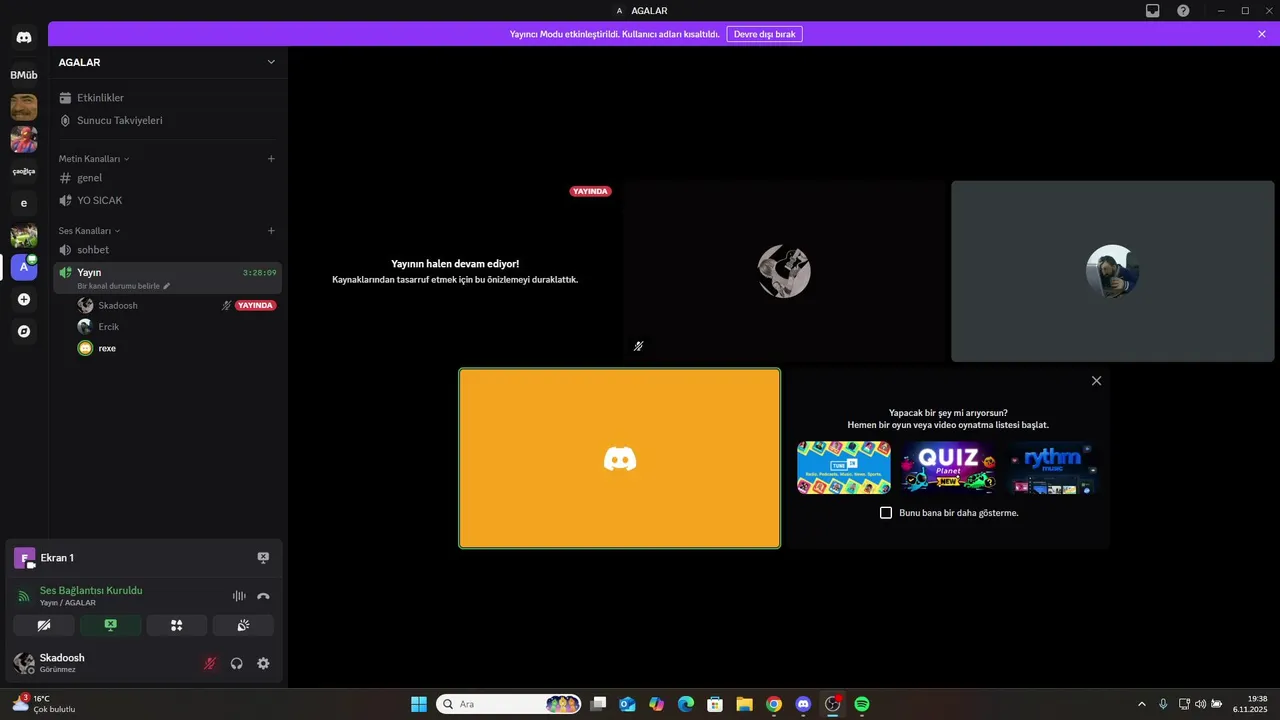Show hidden system tray icons chevron
This screenshot has height=720, width=1280.
pos(1142,704)
